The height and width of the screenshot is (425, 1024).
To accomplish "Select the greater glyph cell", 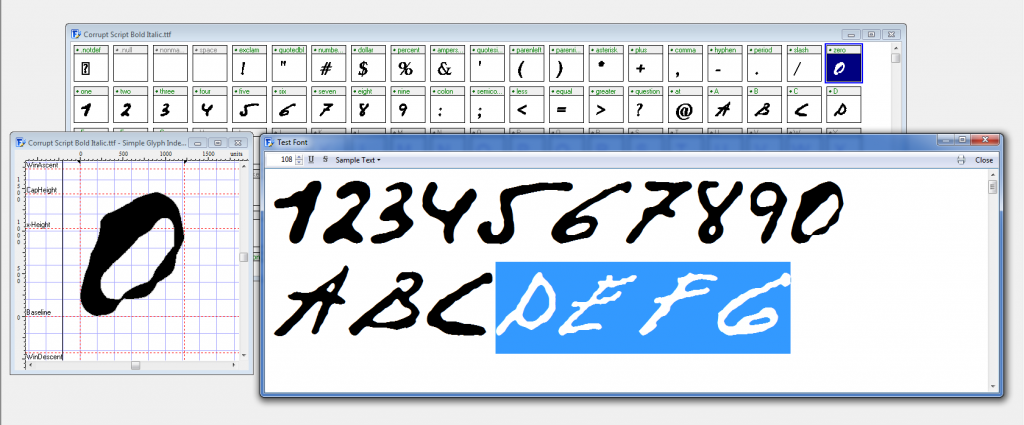I will 606,104.
